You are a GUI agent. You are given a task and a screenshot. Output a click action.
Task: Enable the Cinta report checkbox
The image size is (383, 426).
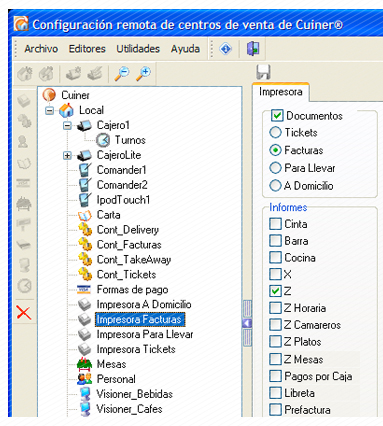click(275, 224)
